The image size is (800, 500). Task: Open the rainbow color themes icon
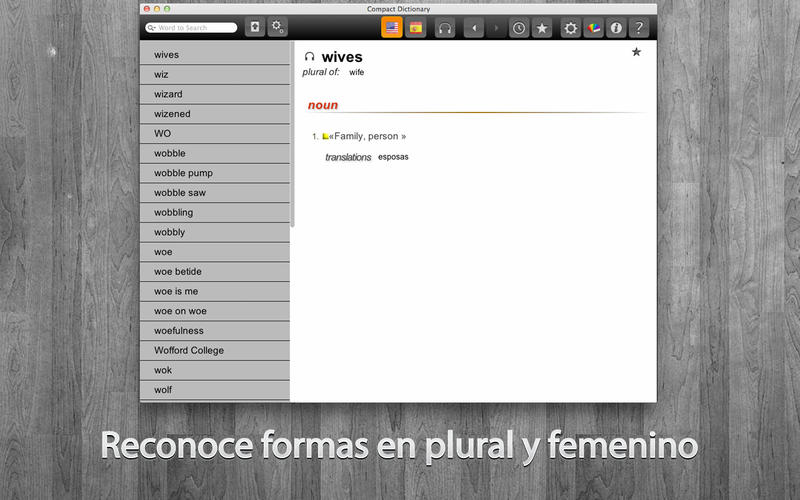tap(593, 28)
